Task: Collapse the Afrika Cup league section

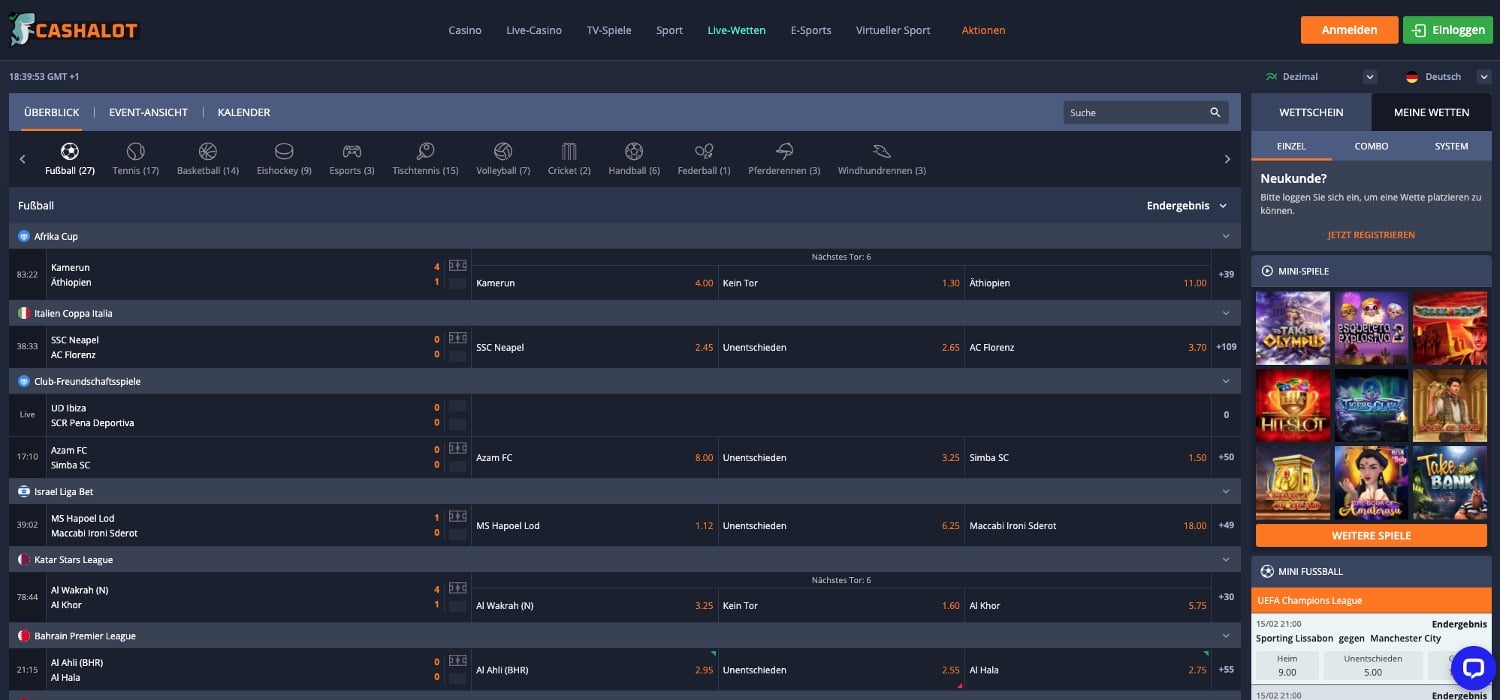Action: click(x=1226, y=237)
